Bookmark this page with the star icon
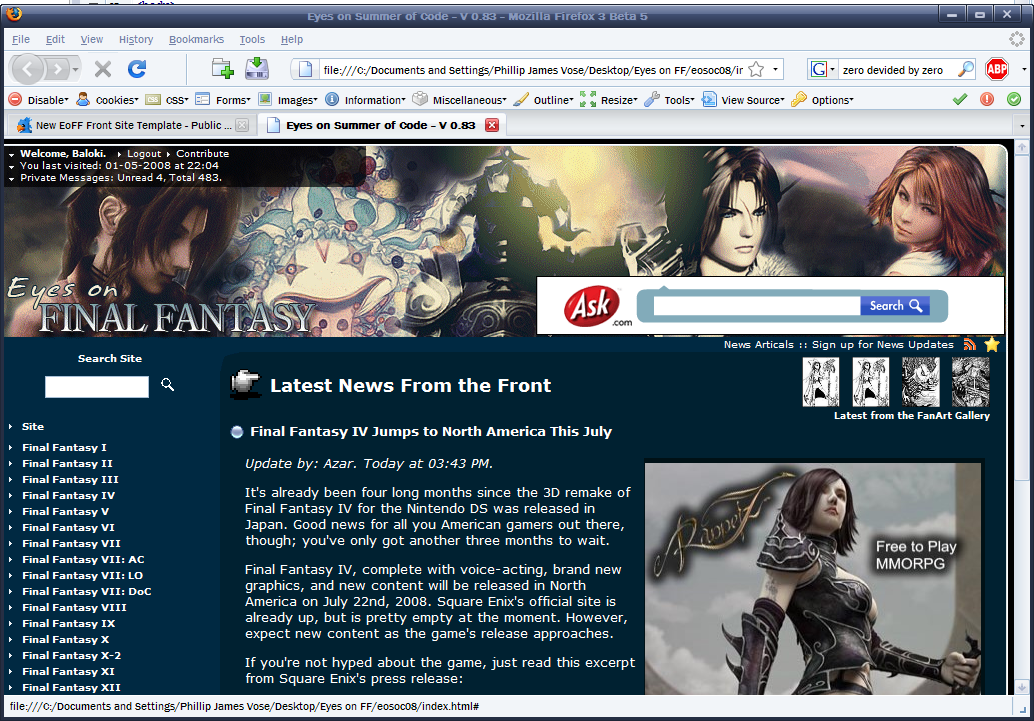The image size is (1034, 721). coord(756,69)
